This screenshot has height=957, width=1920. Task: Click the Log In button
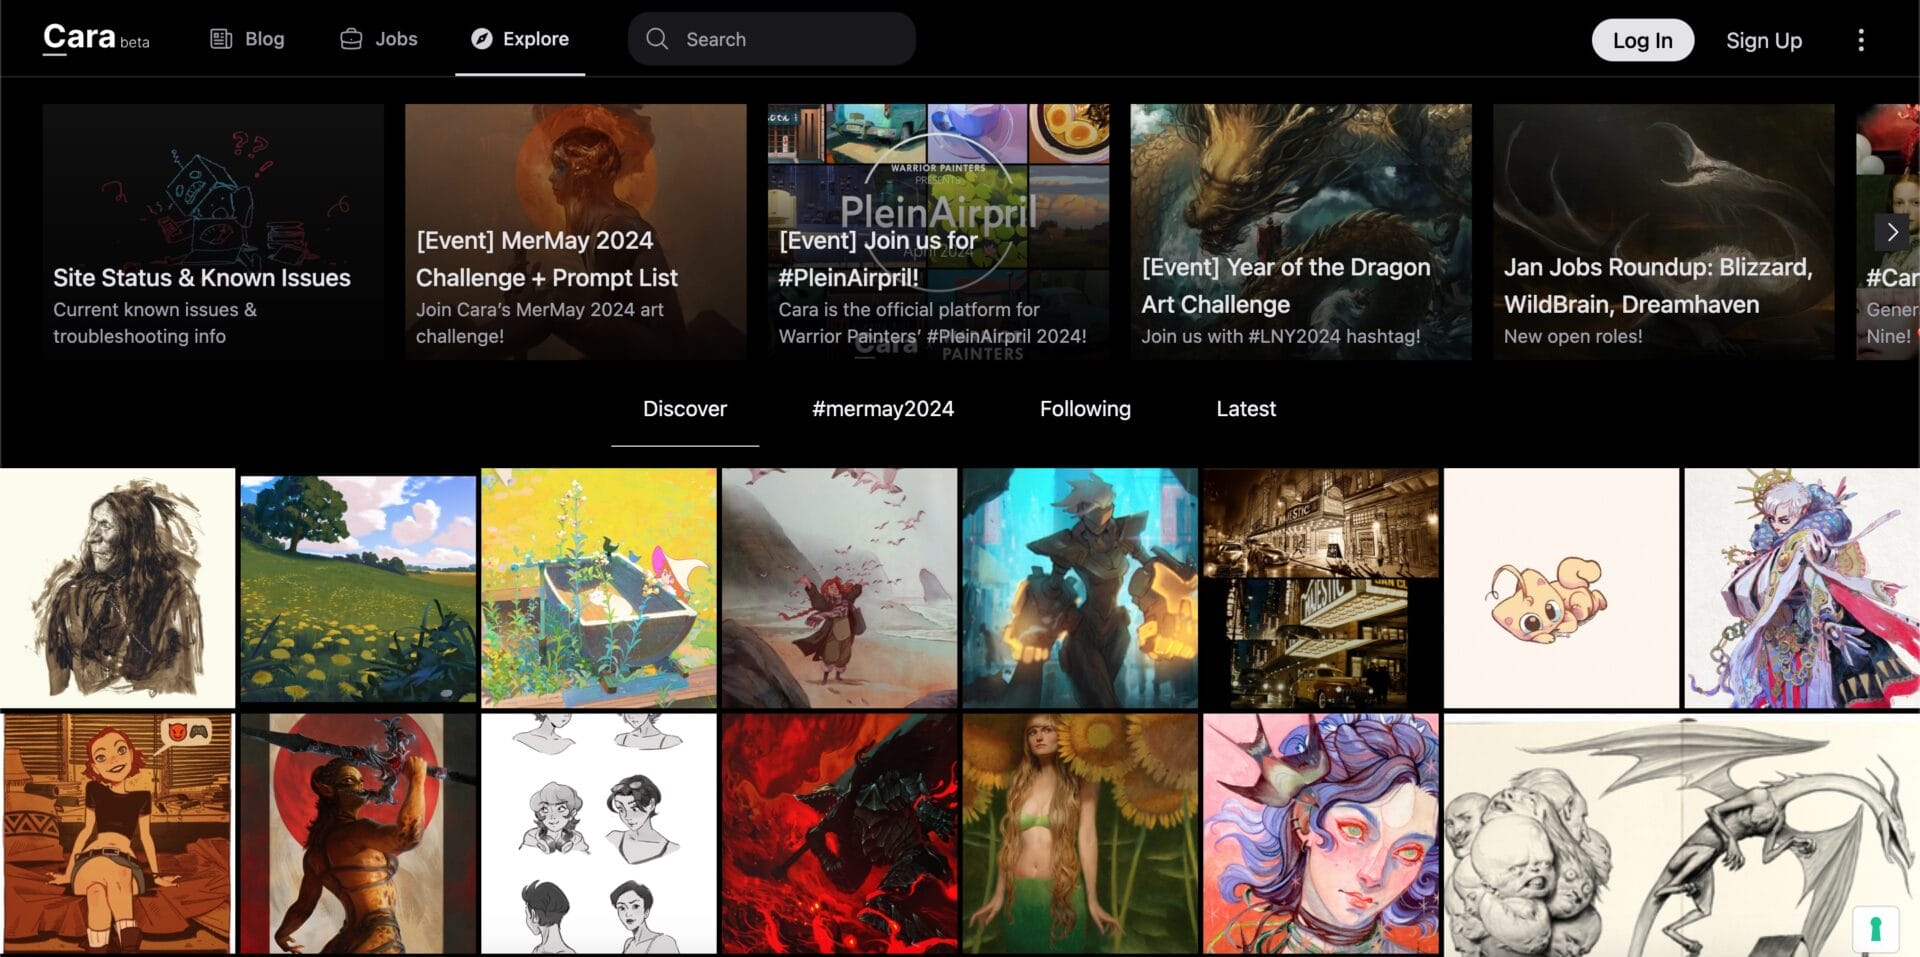point(1642,40)
